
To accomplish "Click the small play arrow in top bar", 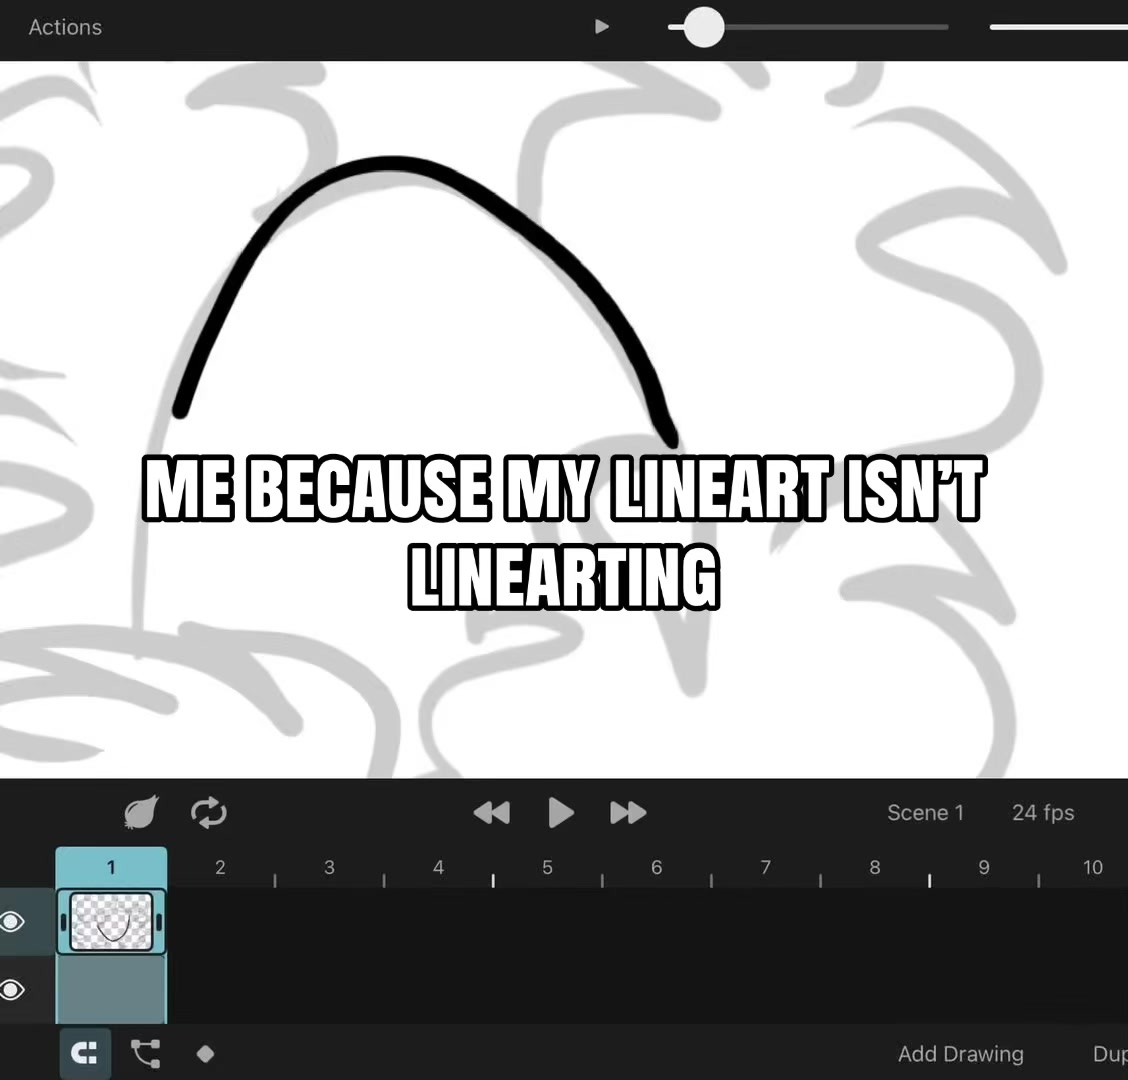I will tap(602, 27).
